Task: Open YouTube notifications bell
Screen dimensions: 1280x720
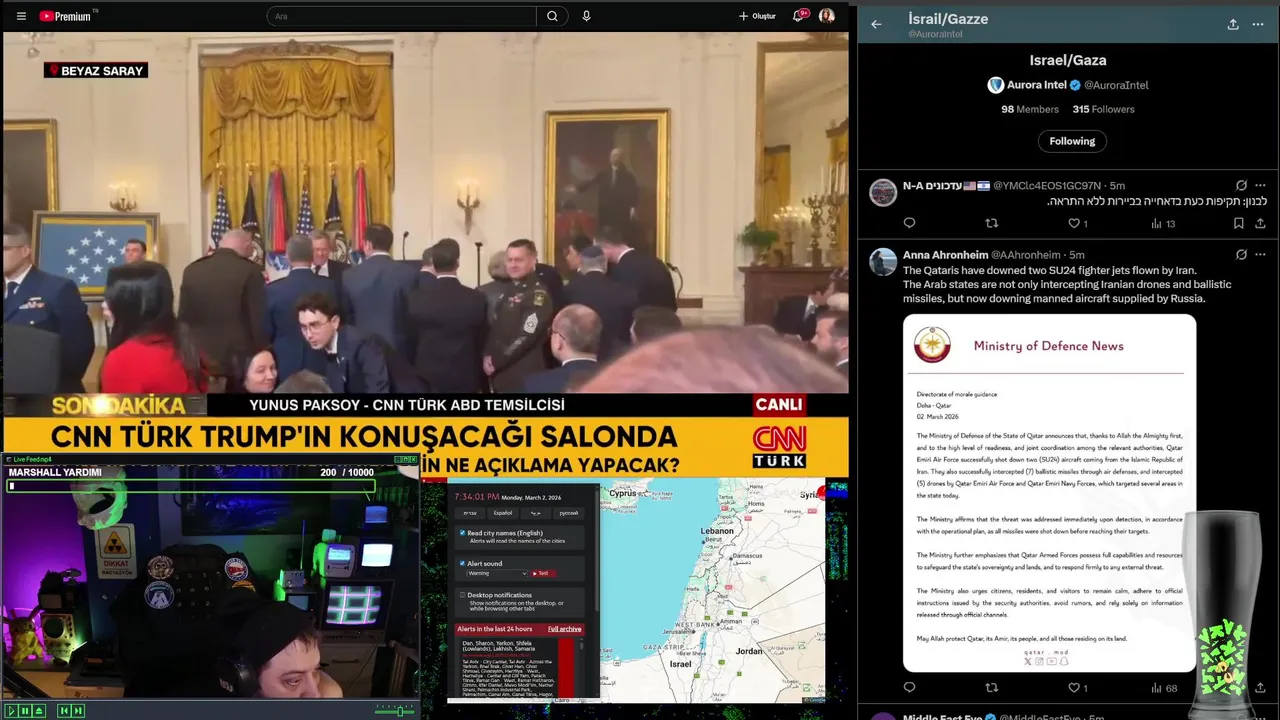Action: pyautogui.click(x=799, y=16)
